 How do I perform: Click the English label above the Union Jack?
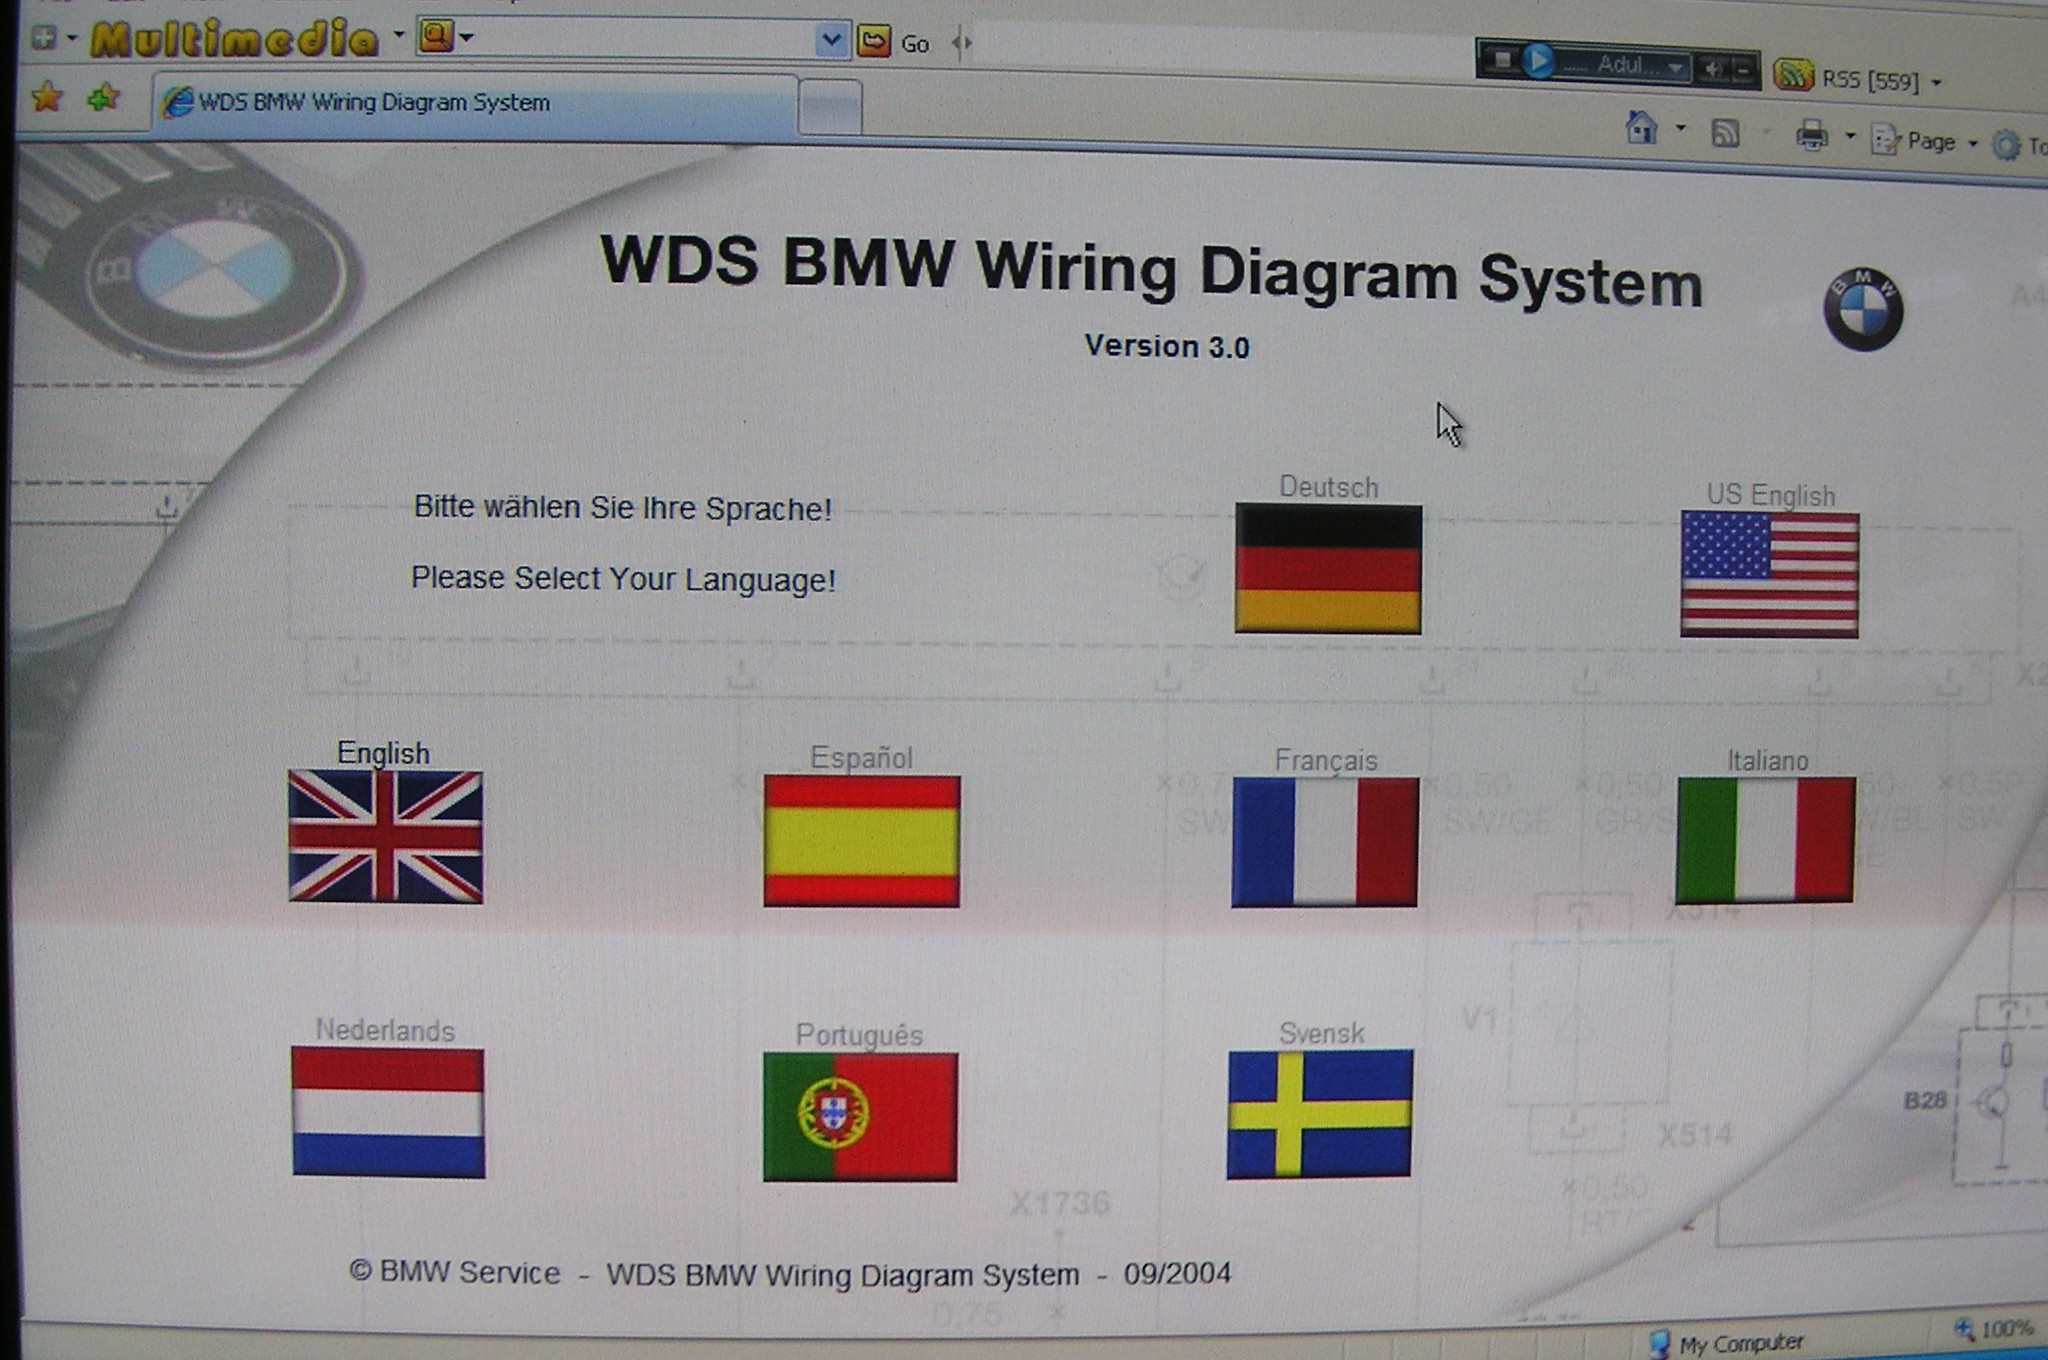tap(383, 753)
